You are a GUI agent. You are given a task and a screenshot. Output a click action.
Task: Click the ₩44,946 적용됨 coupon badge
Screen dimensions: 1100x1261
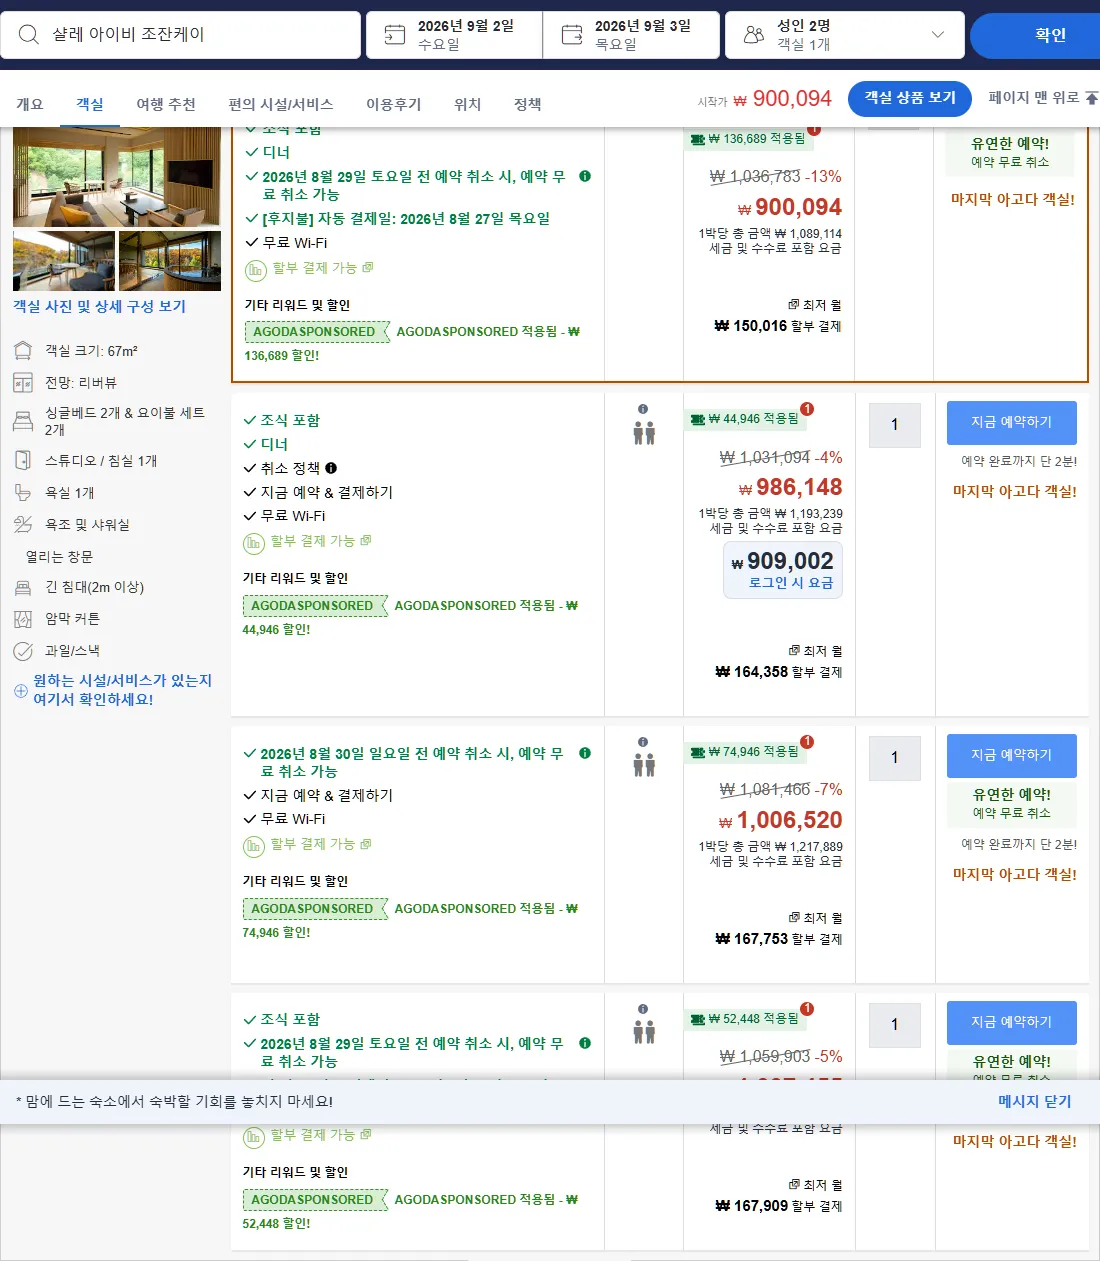coord(745,419)
